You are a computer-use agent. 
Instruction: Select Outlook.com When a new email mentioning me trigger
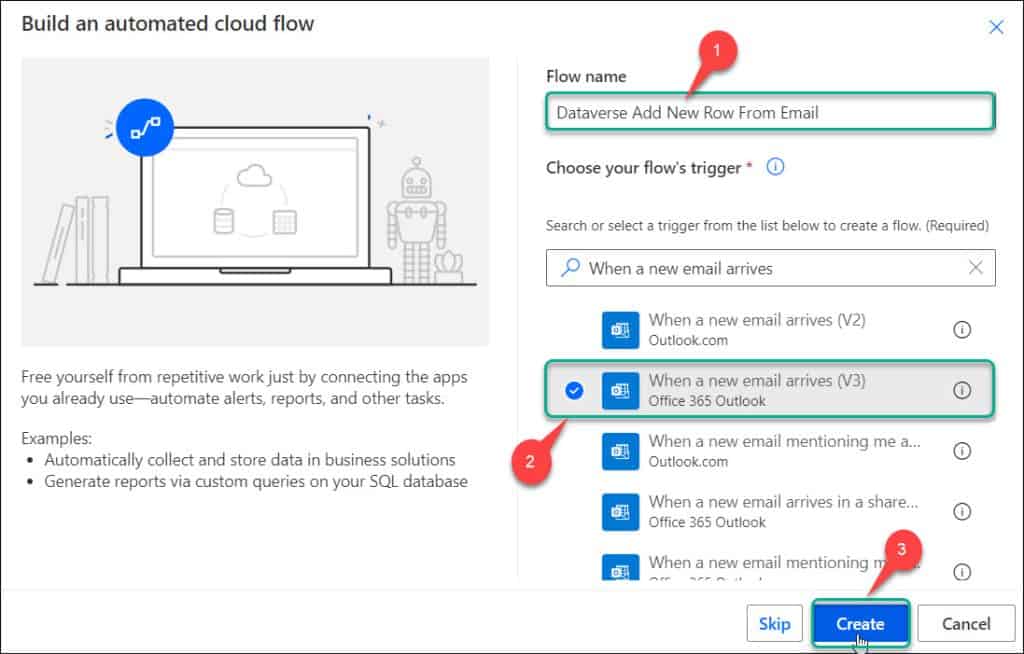(x=770, y=451)
